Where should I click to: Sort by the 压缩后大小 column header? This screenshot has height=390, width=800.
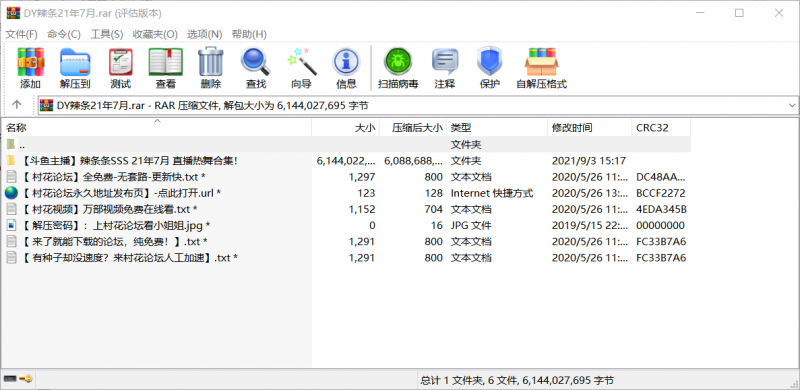point(413,128)
